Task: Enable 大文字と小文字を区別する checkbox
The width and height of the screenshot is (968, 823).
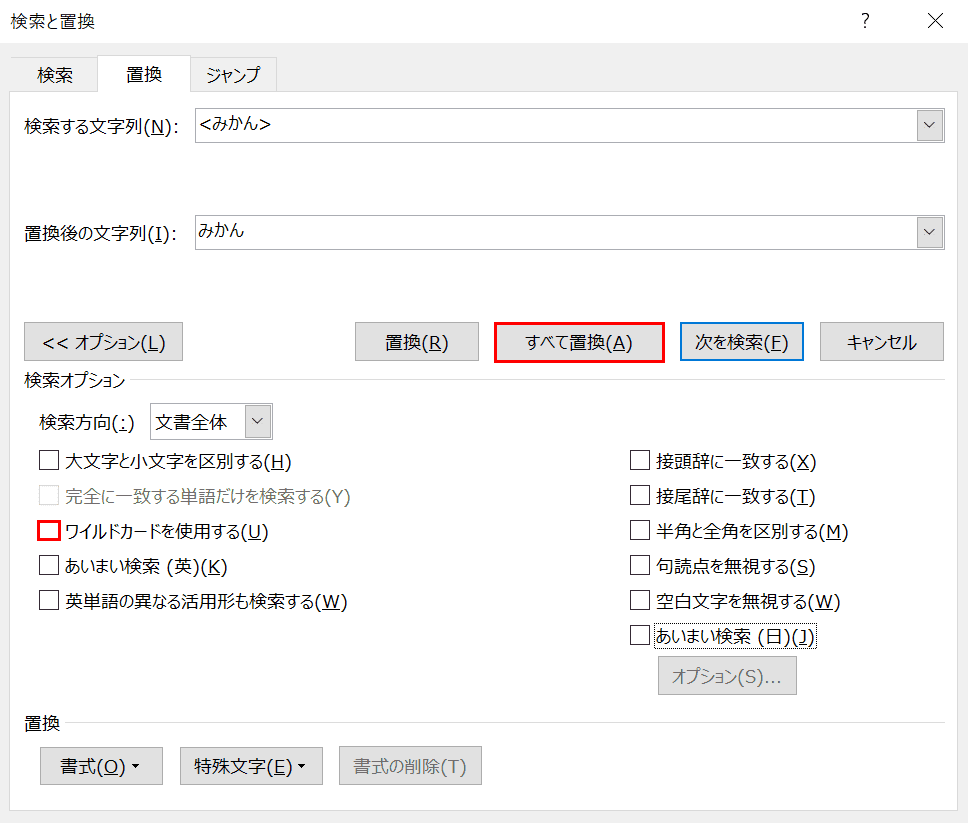Action: pos(49,461)
